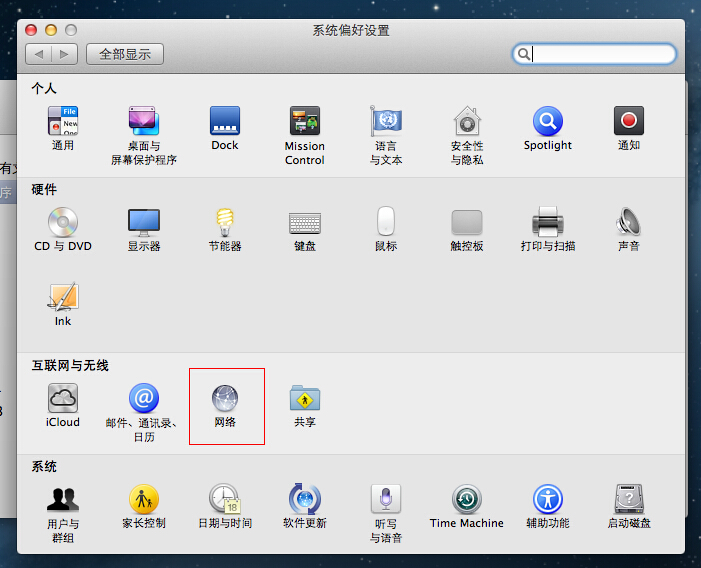This screenshot has width=701, height=568.
Task: Minimize the window with yellow button
Action: (51, 30)
